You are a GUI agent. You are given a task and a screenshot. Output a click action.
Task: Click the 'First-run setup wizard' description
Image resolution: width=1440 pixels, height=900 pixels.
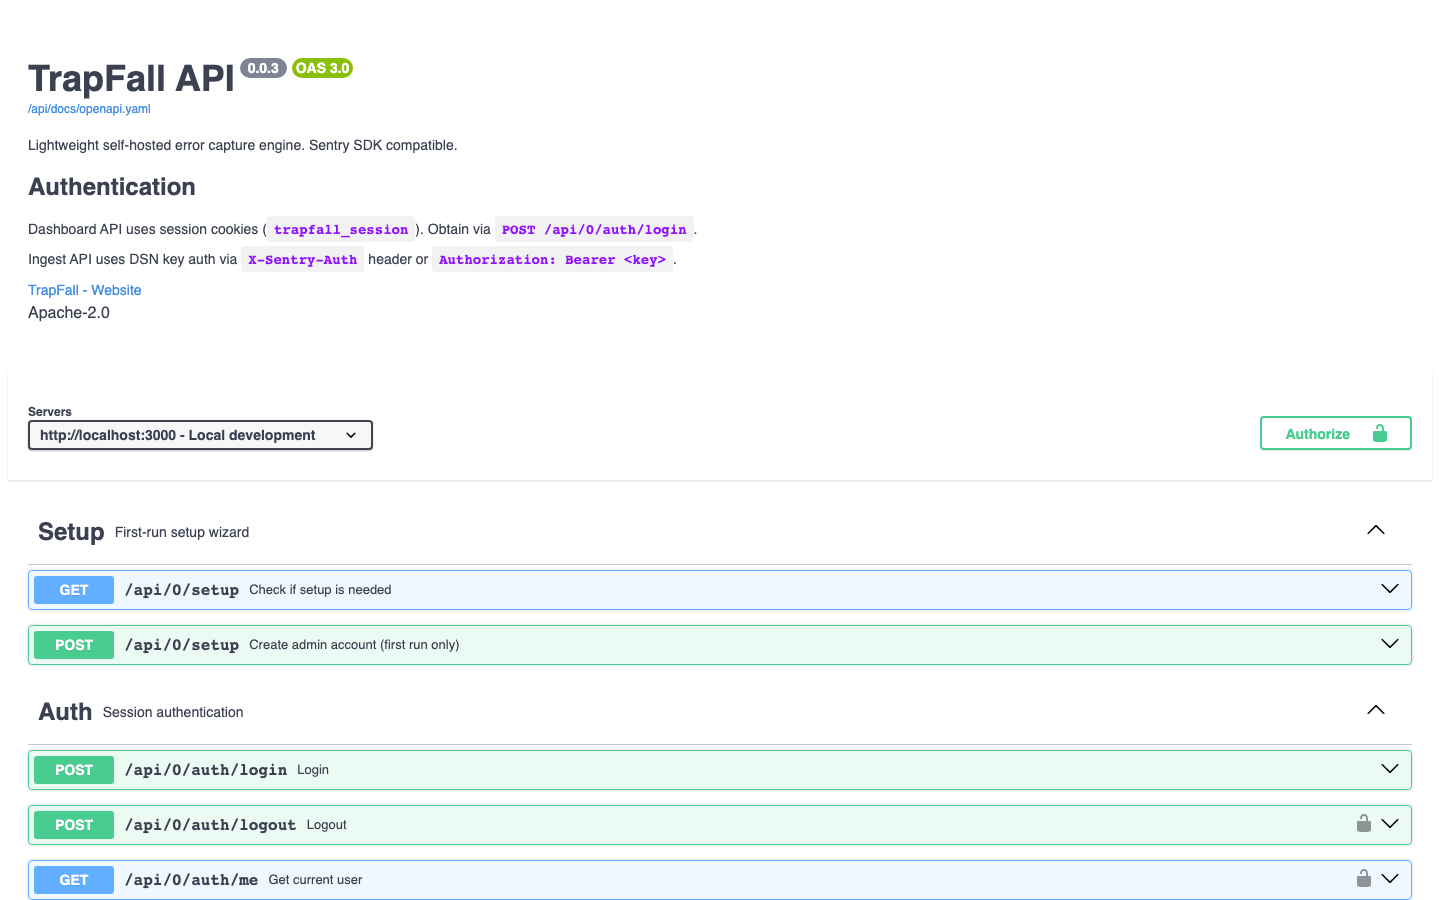182,532
